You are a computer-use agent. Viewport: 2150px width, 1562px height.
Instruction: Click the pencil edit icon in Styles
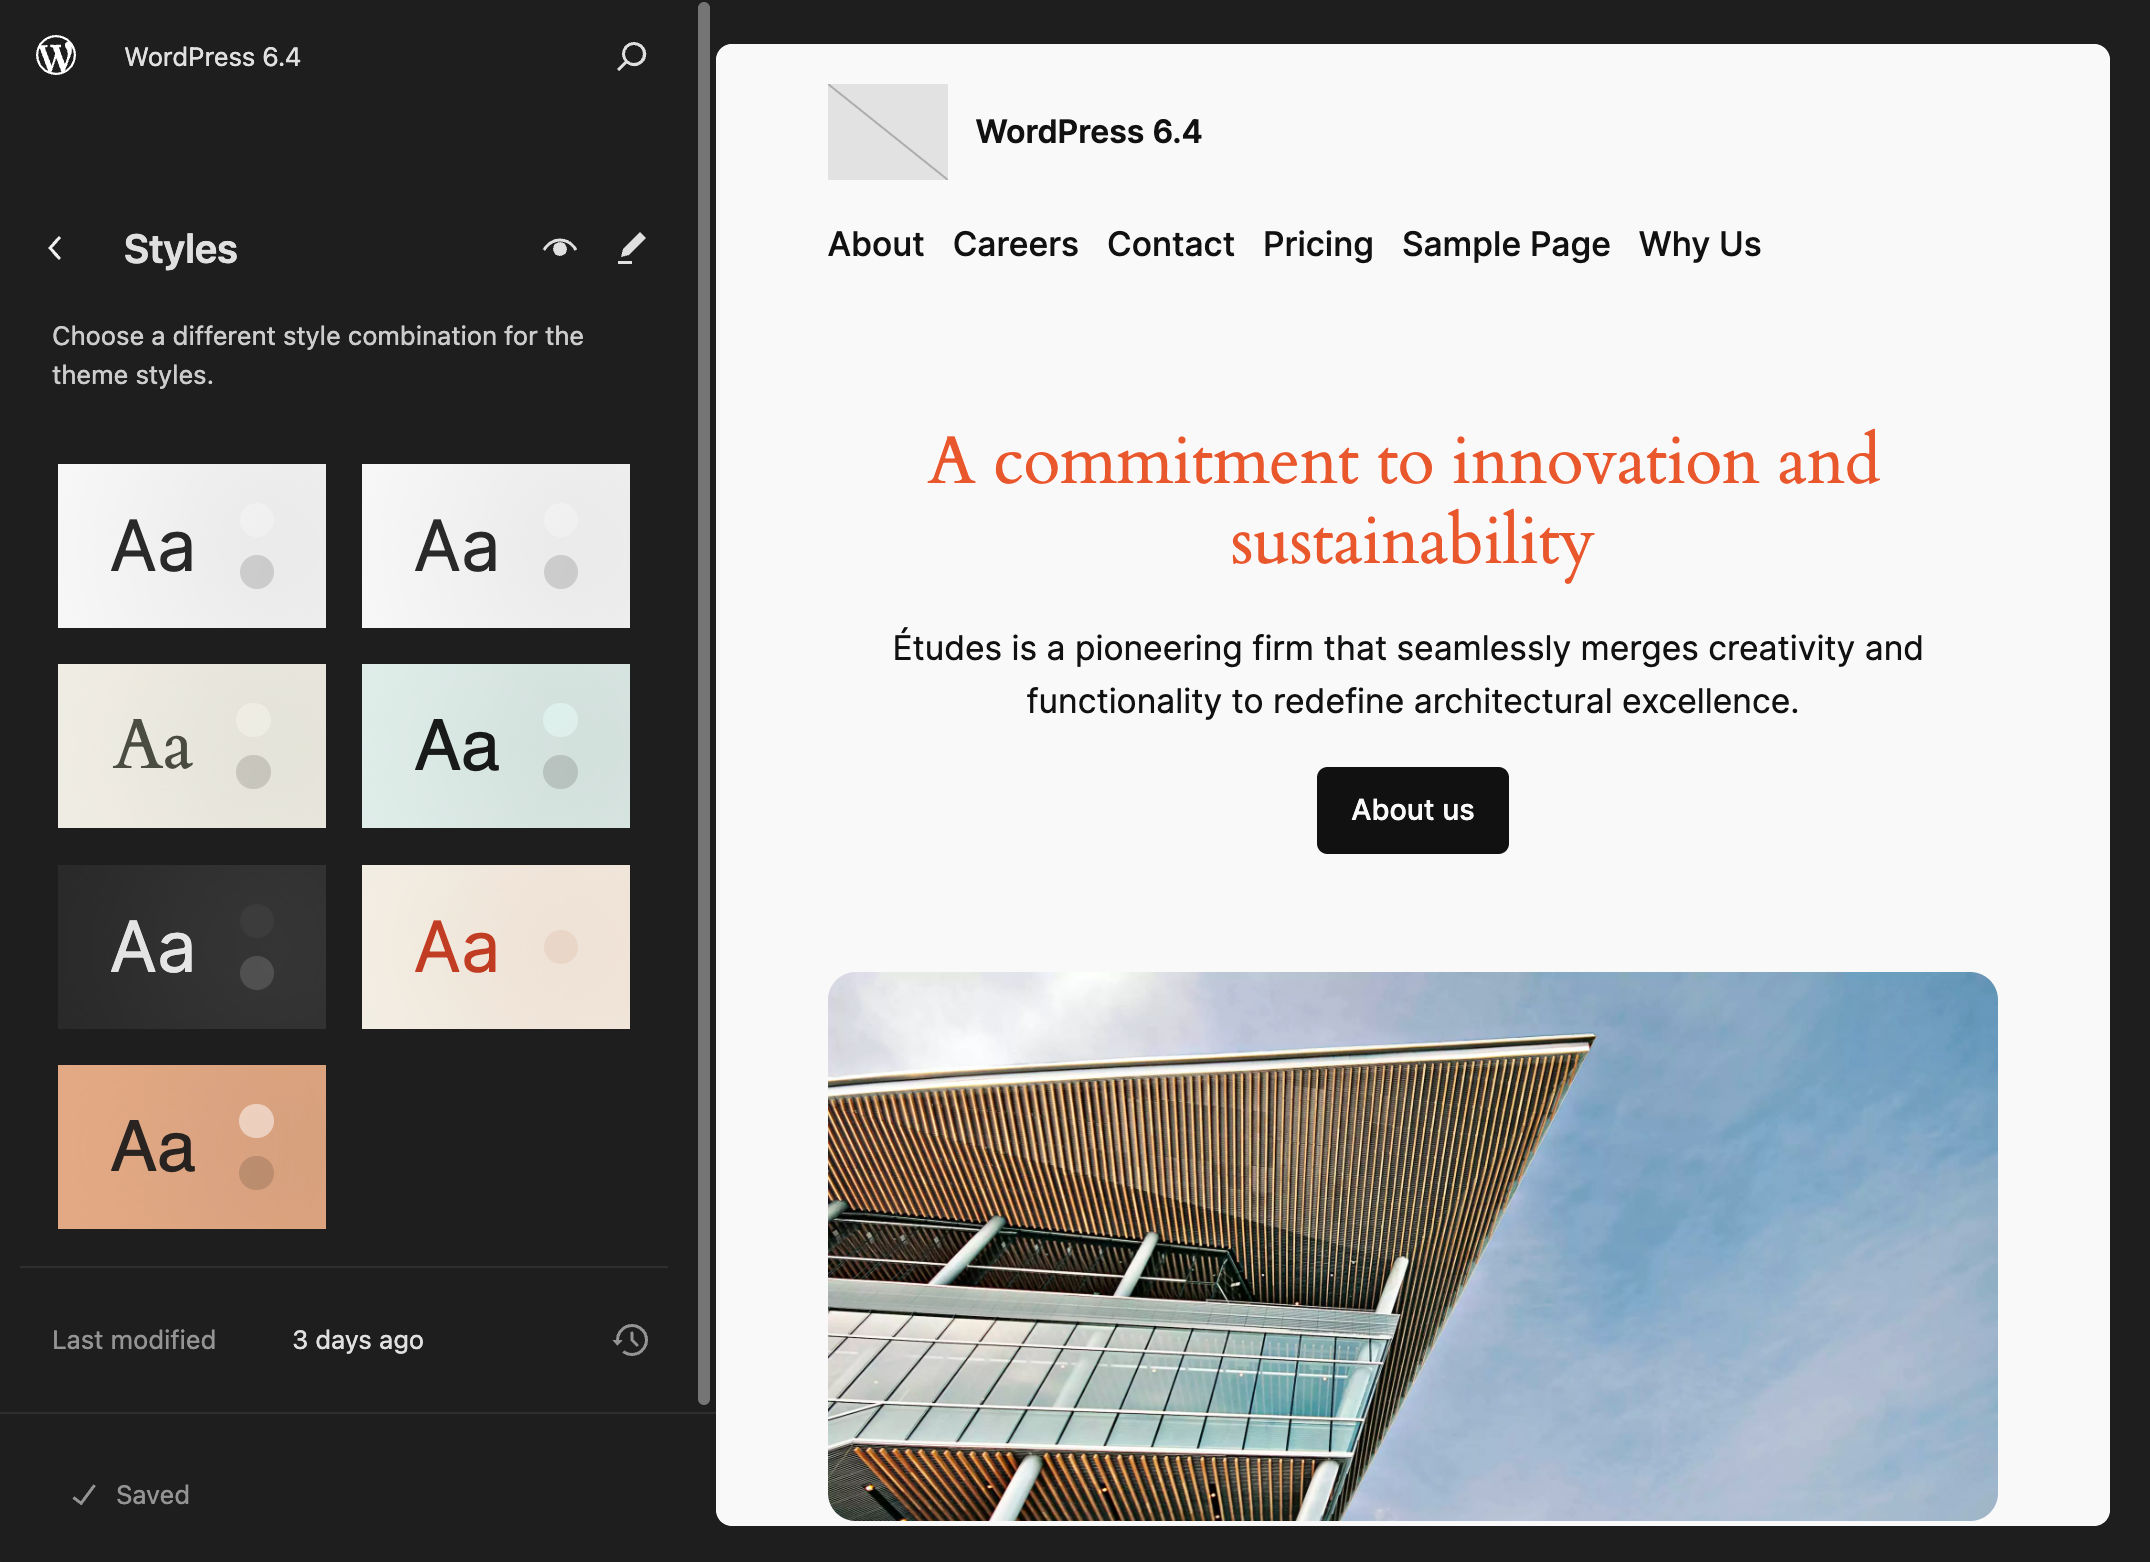click(631, 249)
